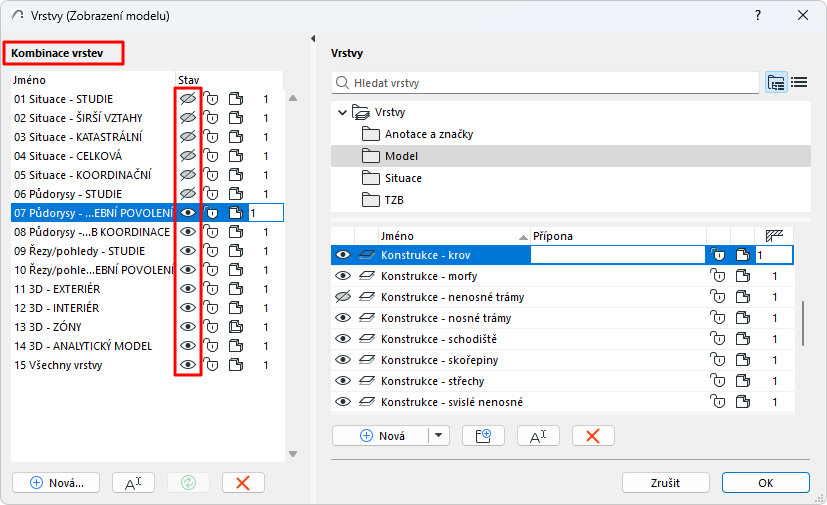Click new folder icon below layers list
This screenshot has height=505, width=827.
483,435
